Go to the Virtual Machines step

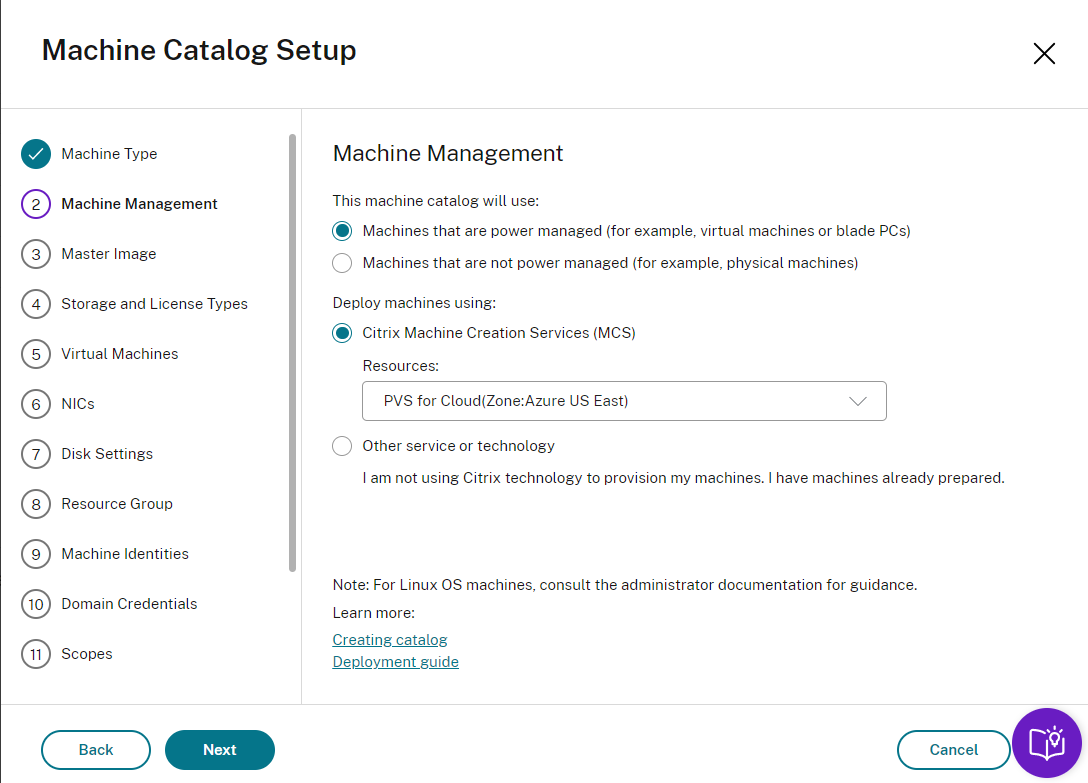(x=119, y=354)
